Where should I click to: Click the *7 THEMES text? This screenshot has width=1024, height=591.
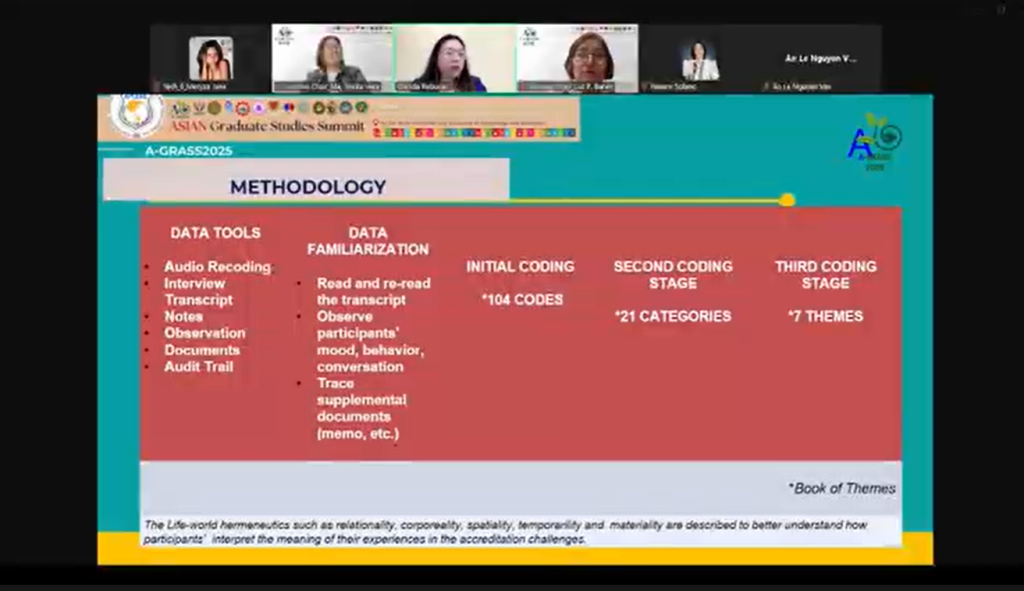[x=825, y=316]
